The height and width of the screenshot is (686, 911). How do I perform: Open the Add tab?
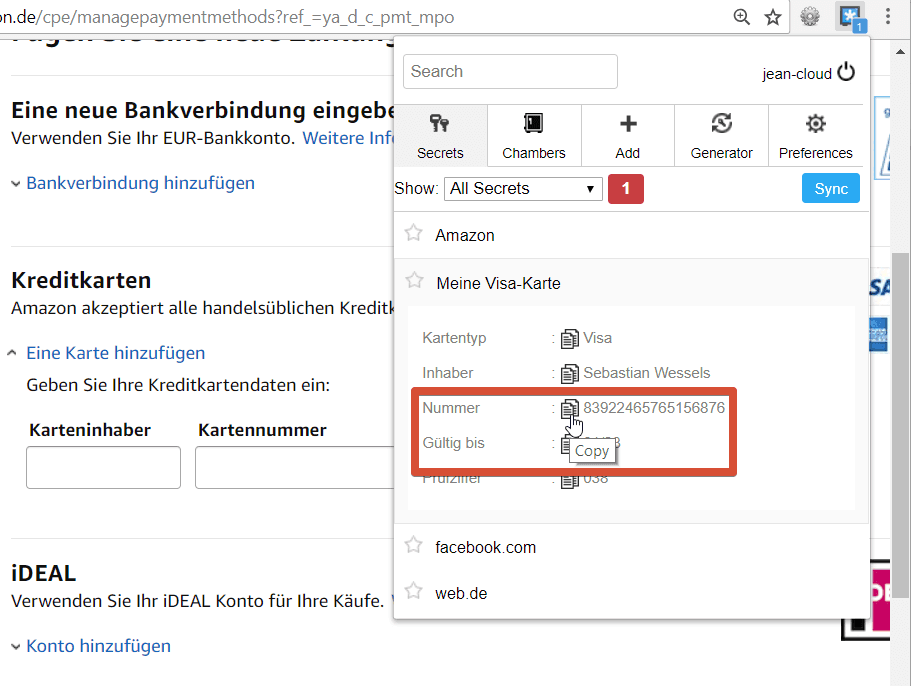[x=628, y=136]
